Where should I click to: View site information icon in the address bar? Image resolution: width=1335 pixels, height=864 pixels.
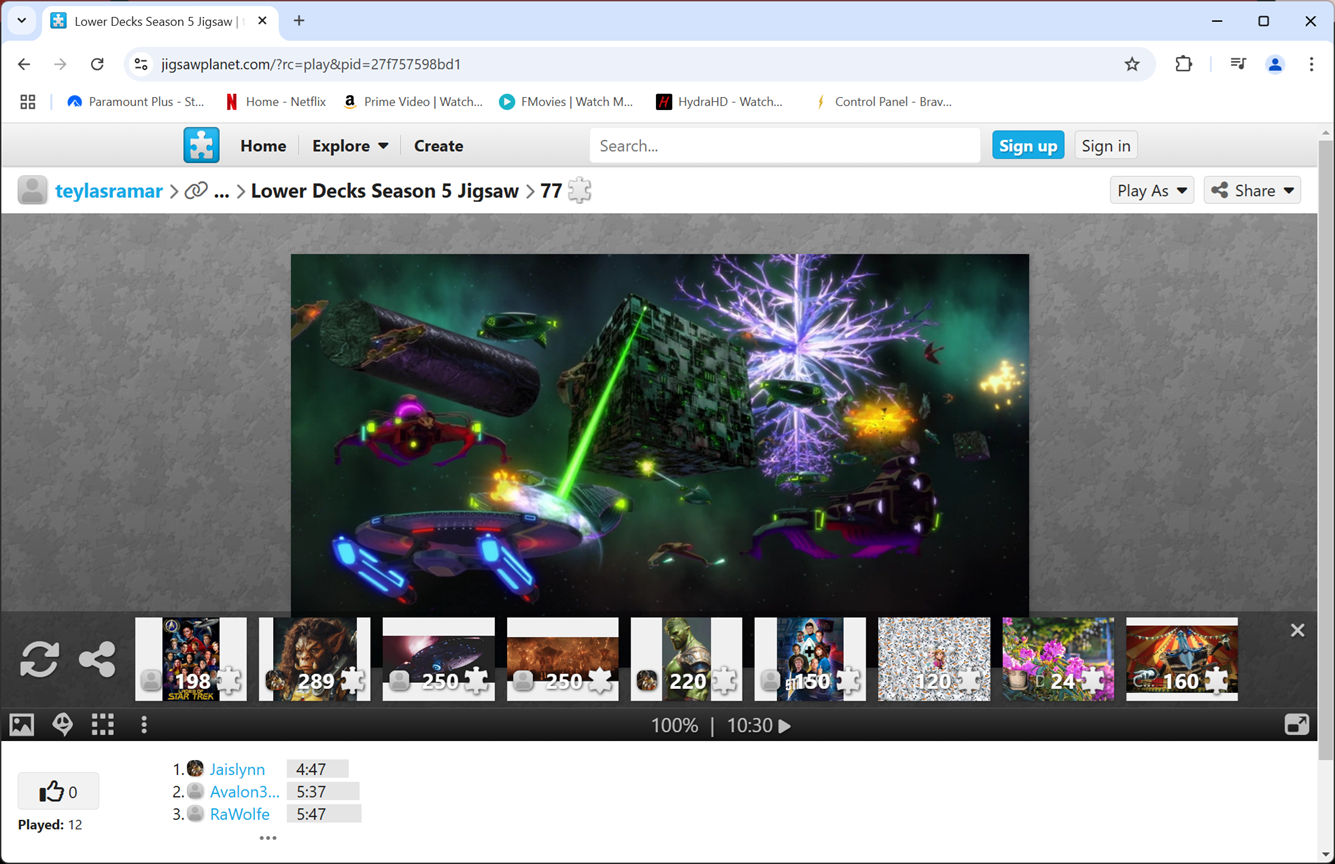pyautogui.click(x=141, y=64)
